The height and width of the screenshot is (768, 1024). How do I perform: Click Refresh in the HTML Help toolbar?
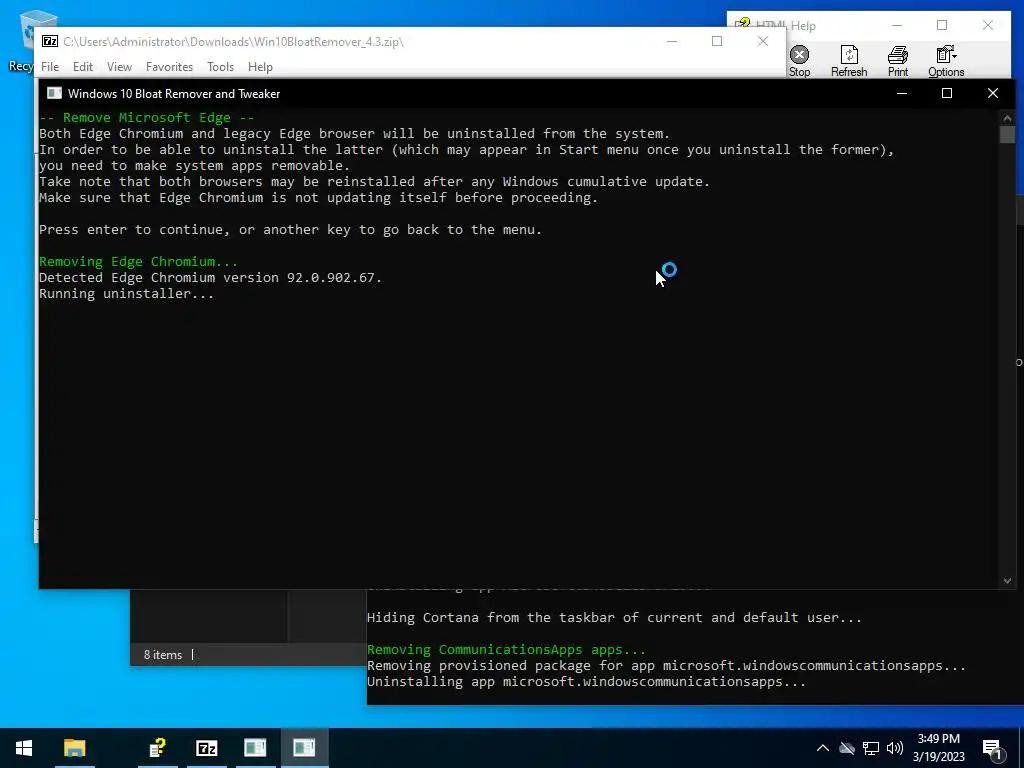tap(849, 61)
